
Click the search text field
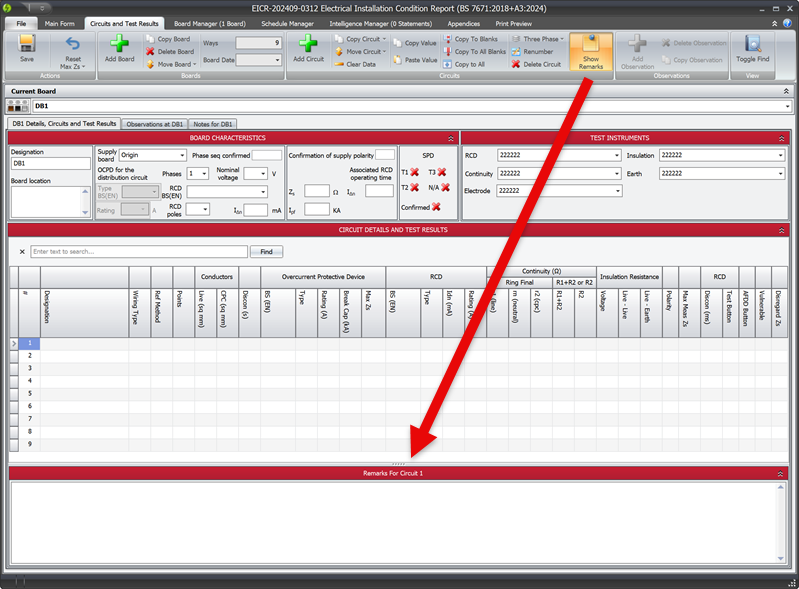point(139,252)
